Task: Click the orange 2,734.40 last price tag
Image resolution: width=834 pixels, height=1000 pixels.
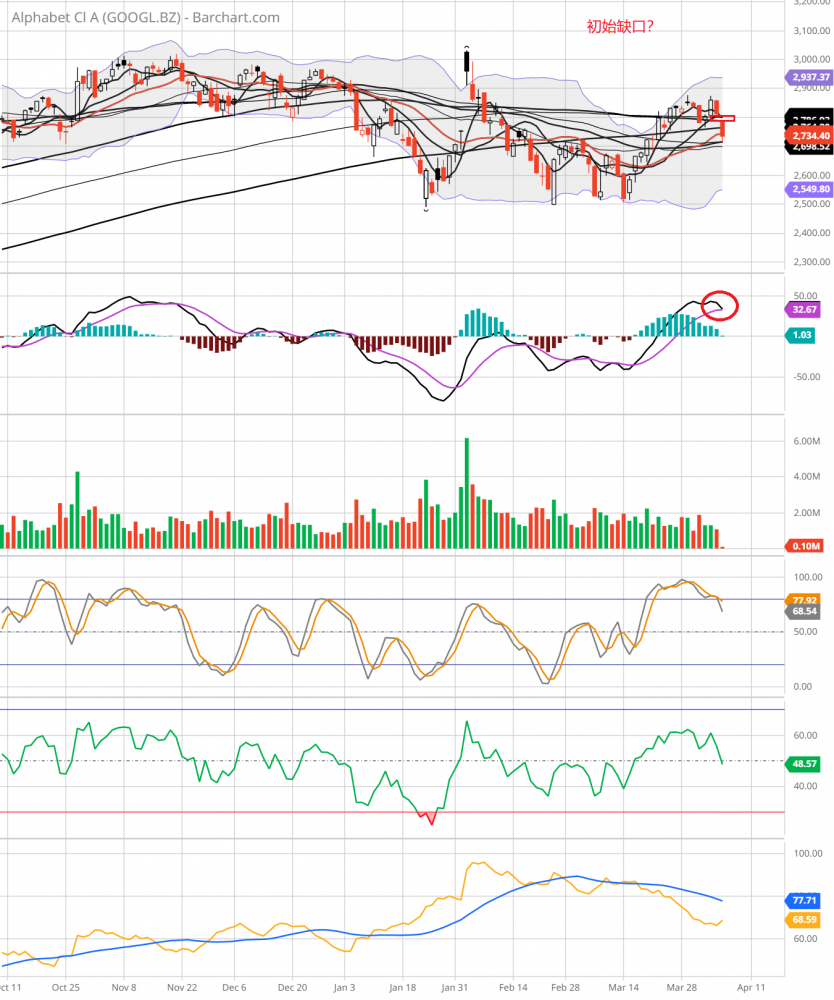Action: (x=802, y=134)
